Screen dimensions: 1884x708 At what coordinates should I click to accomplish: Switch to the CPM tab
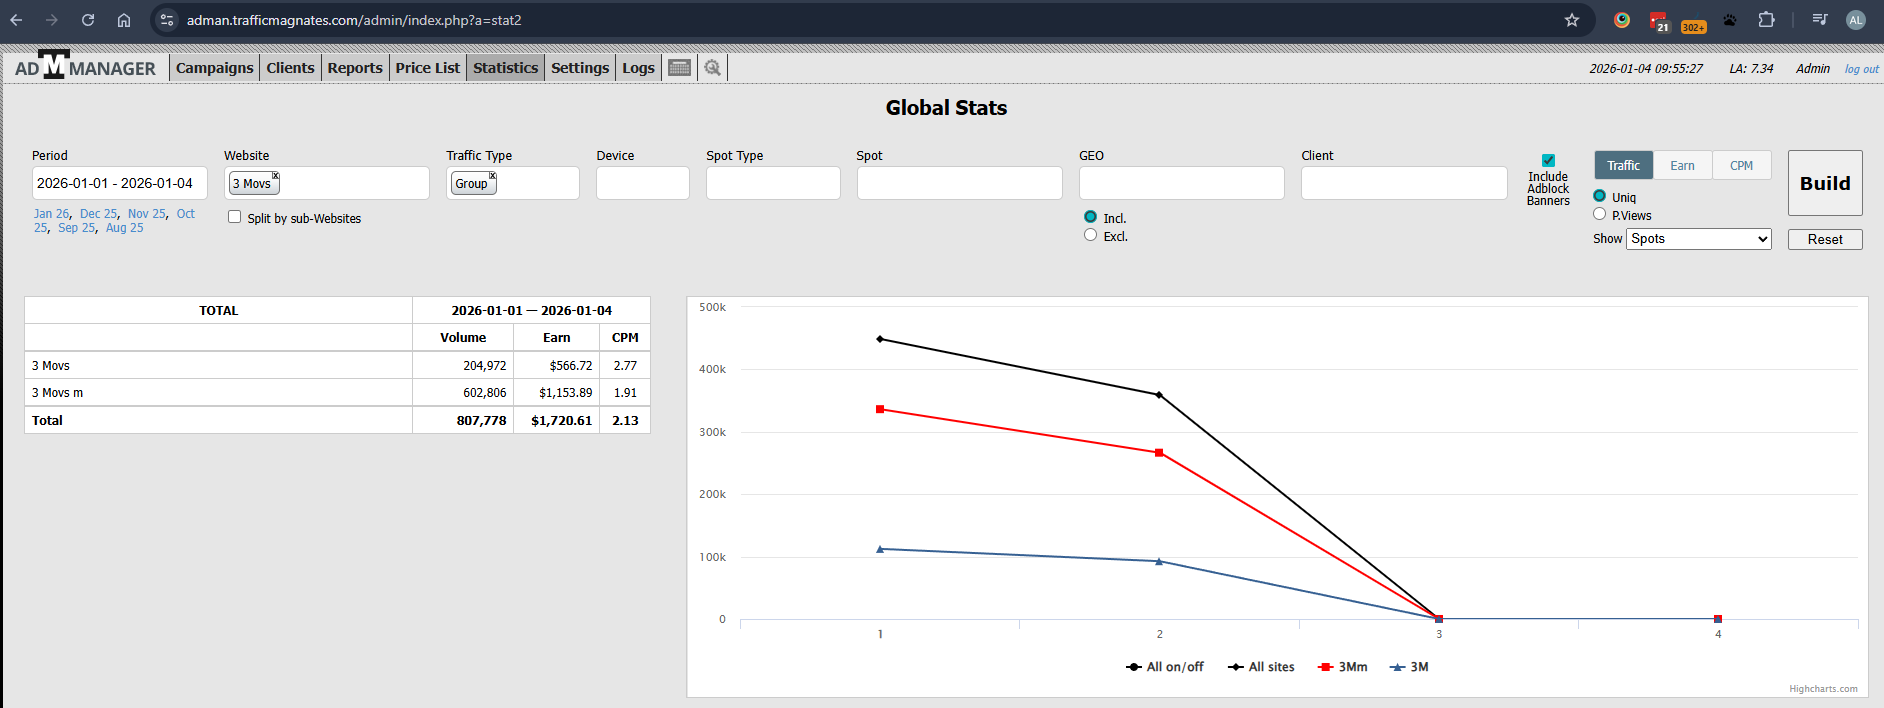(x=1741, y=165)
